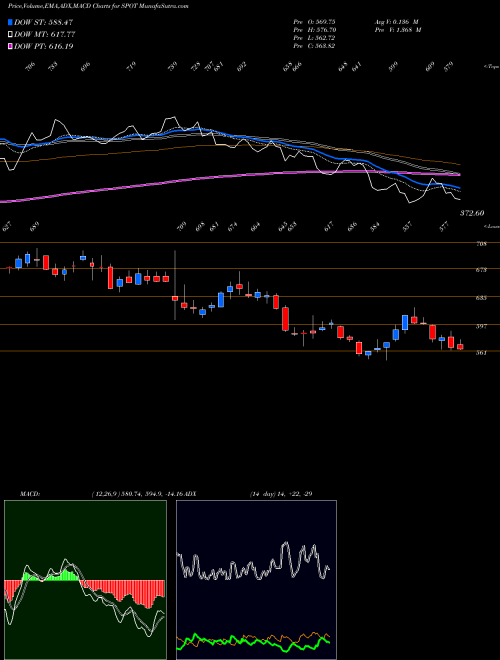500x660 pixels.
Task: Click the MACD (12,26,9) values text
Action: [136, 494]
